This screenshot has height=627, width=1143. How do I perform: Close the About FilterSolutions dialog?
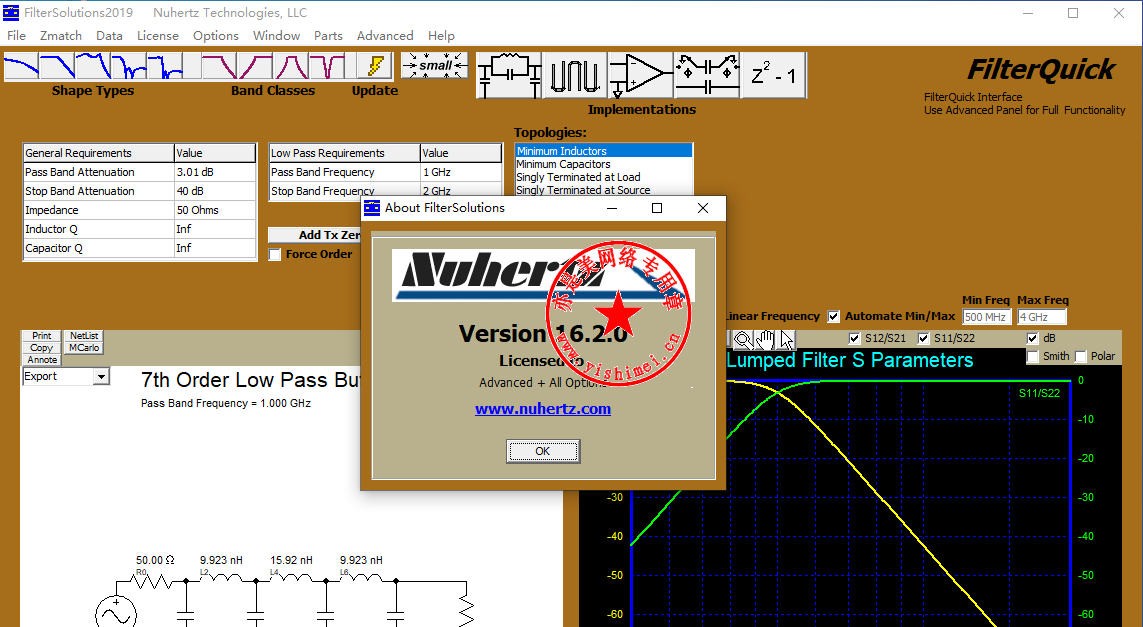[703, 208]
